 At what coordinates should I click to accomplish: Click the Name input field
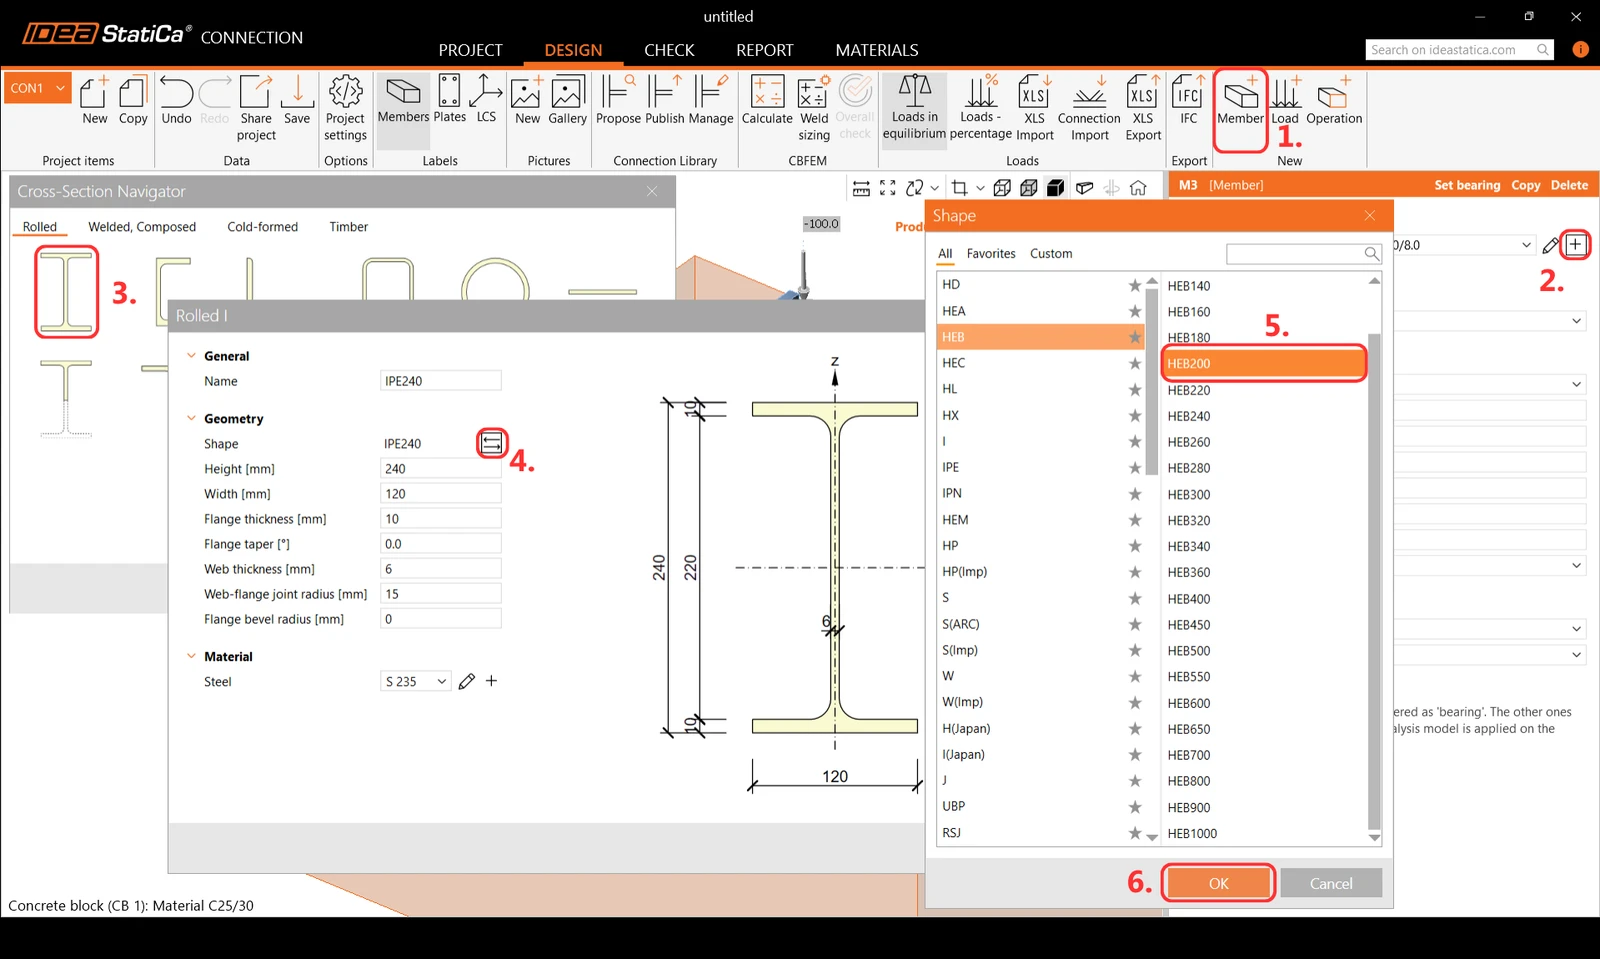pos(441,381)
